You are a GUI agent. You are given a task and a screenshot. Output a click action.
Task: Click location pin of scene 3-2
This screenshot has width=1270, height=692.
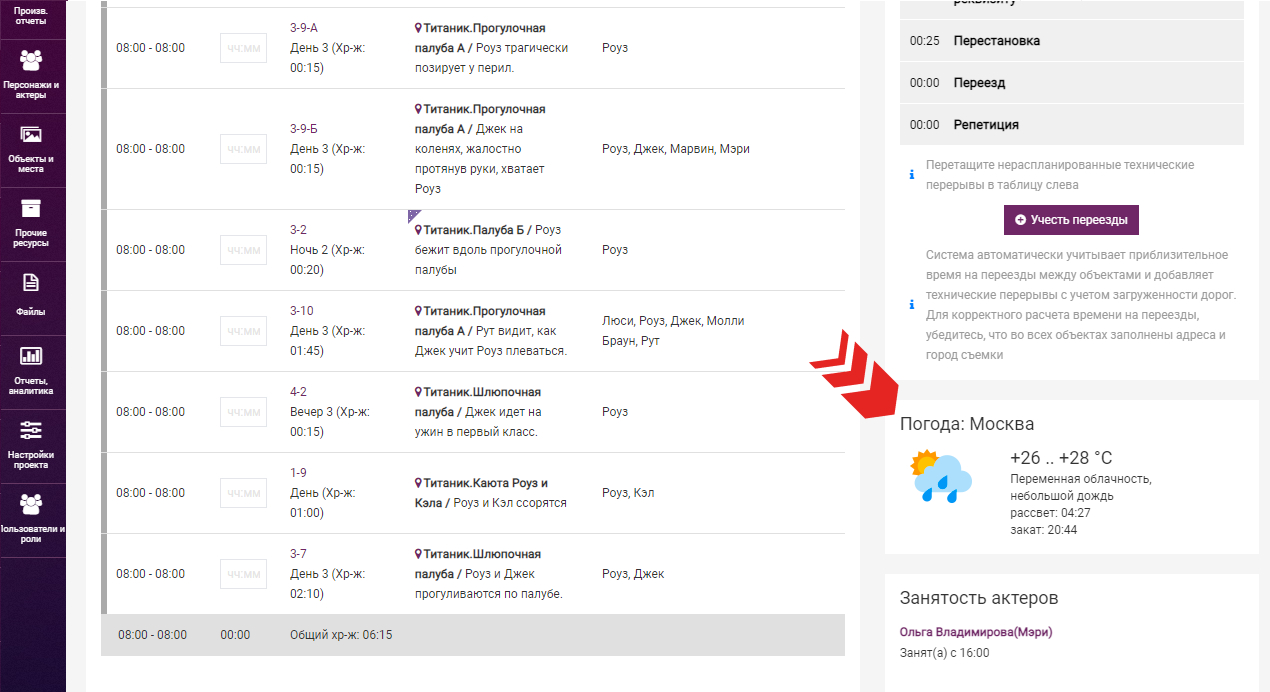(x=419, y=230)
